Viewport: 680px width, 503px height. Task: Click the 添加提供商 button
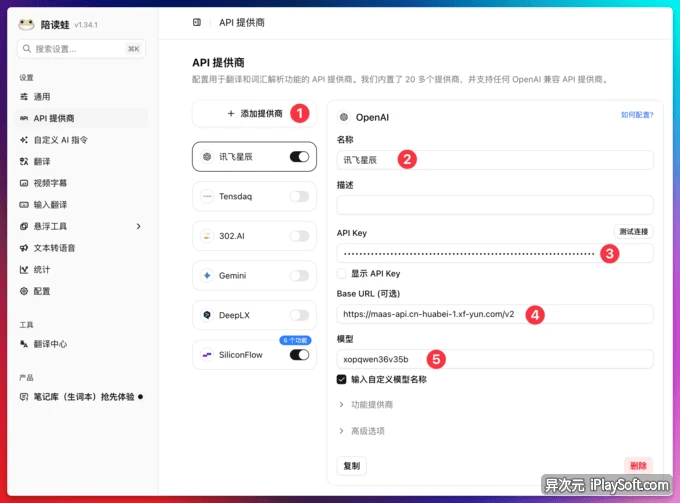coord(255,114)
